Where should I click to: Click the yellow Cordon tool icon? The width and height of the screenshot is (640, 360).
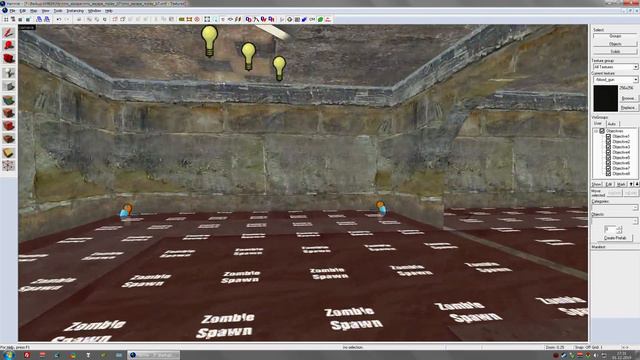coord(182,19)
